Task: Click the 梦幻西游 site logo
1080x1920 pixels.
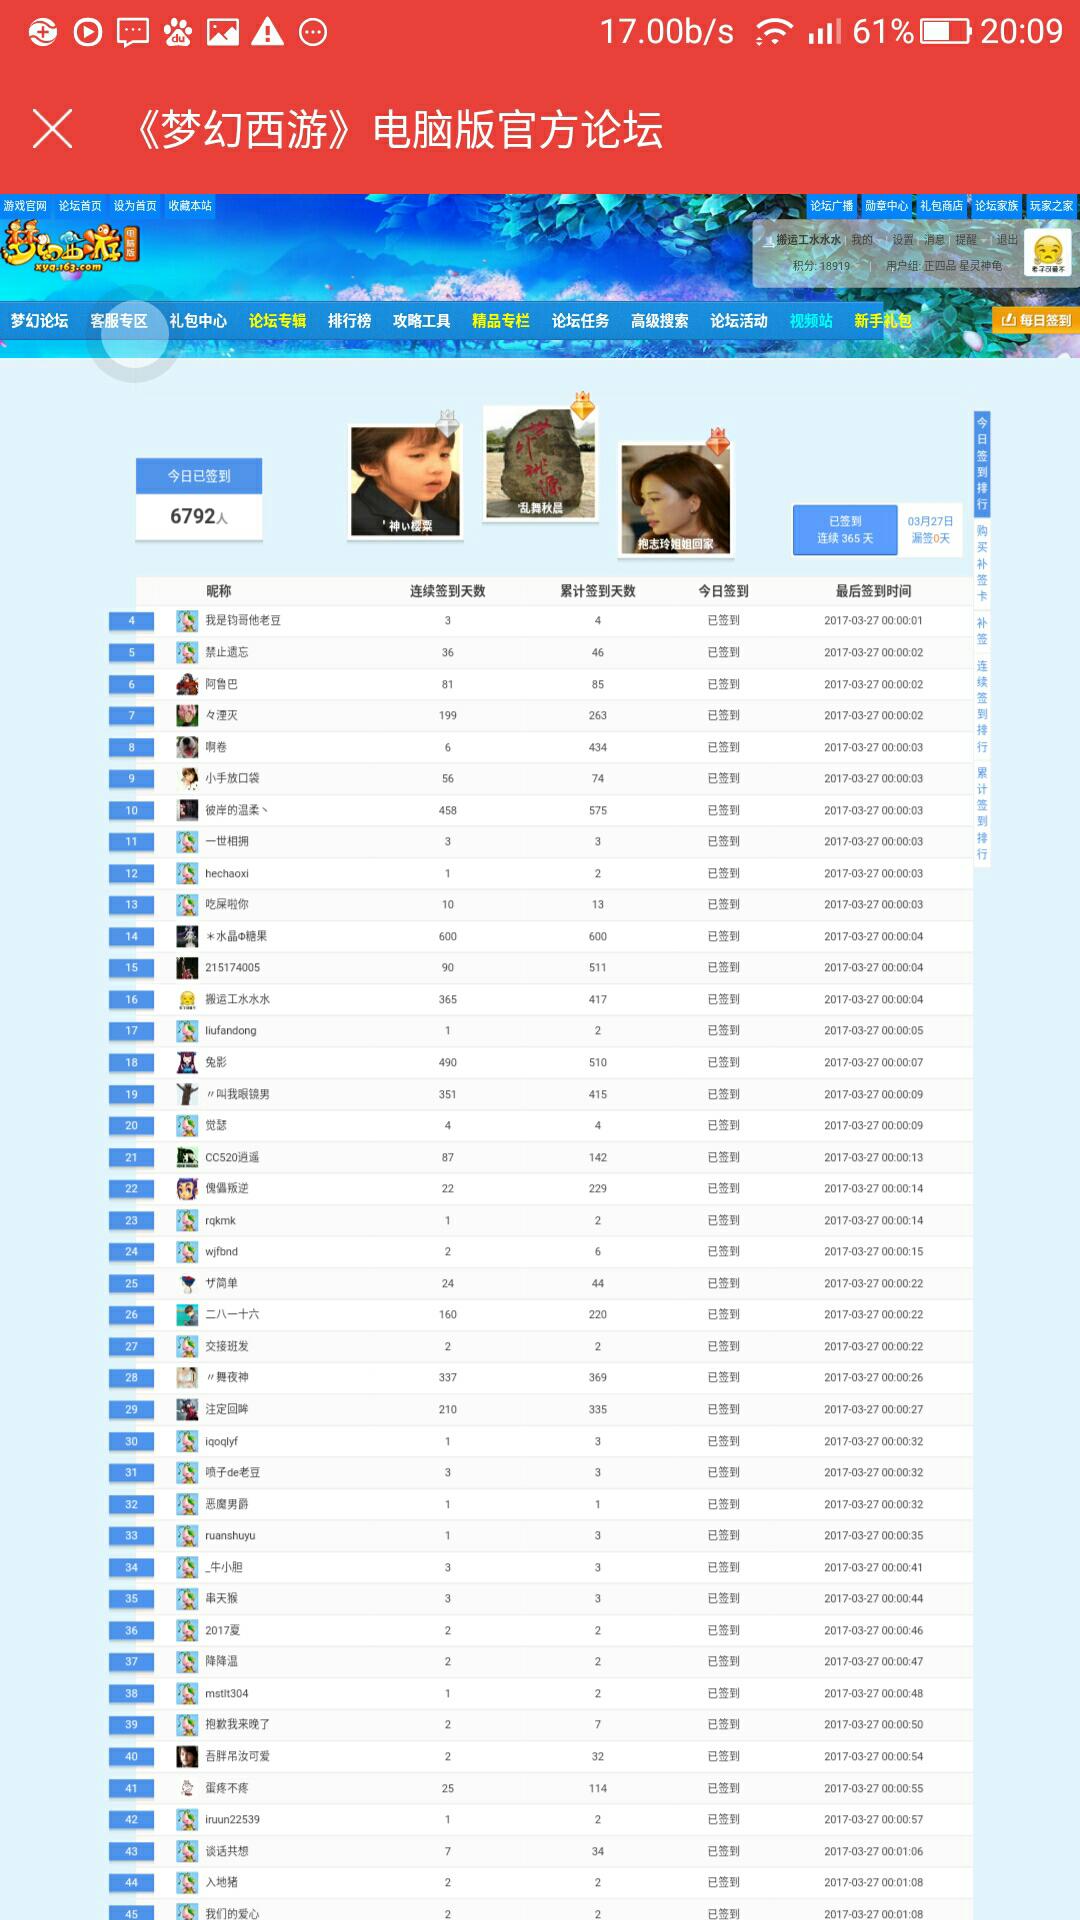Action: (70, 247)
